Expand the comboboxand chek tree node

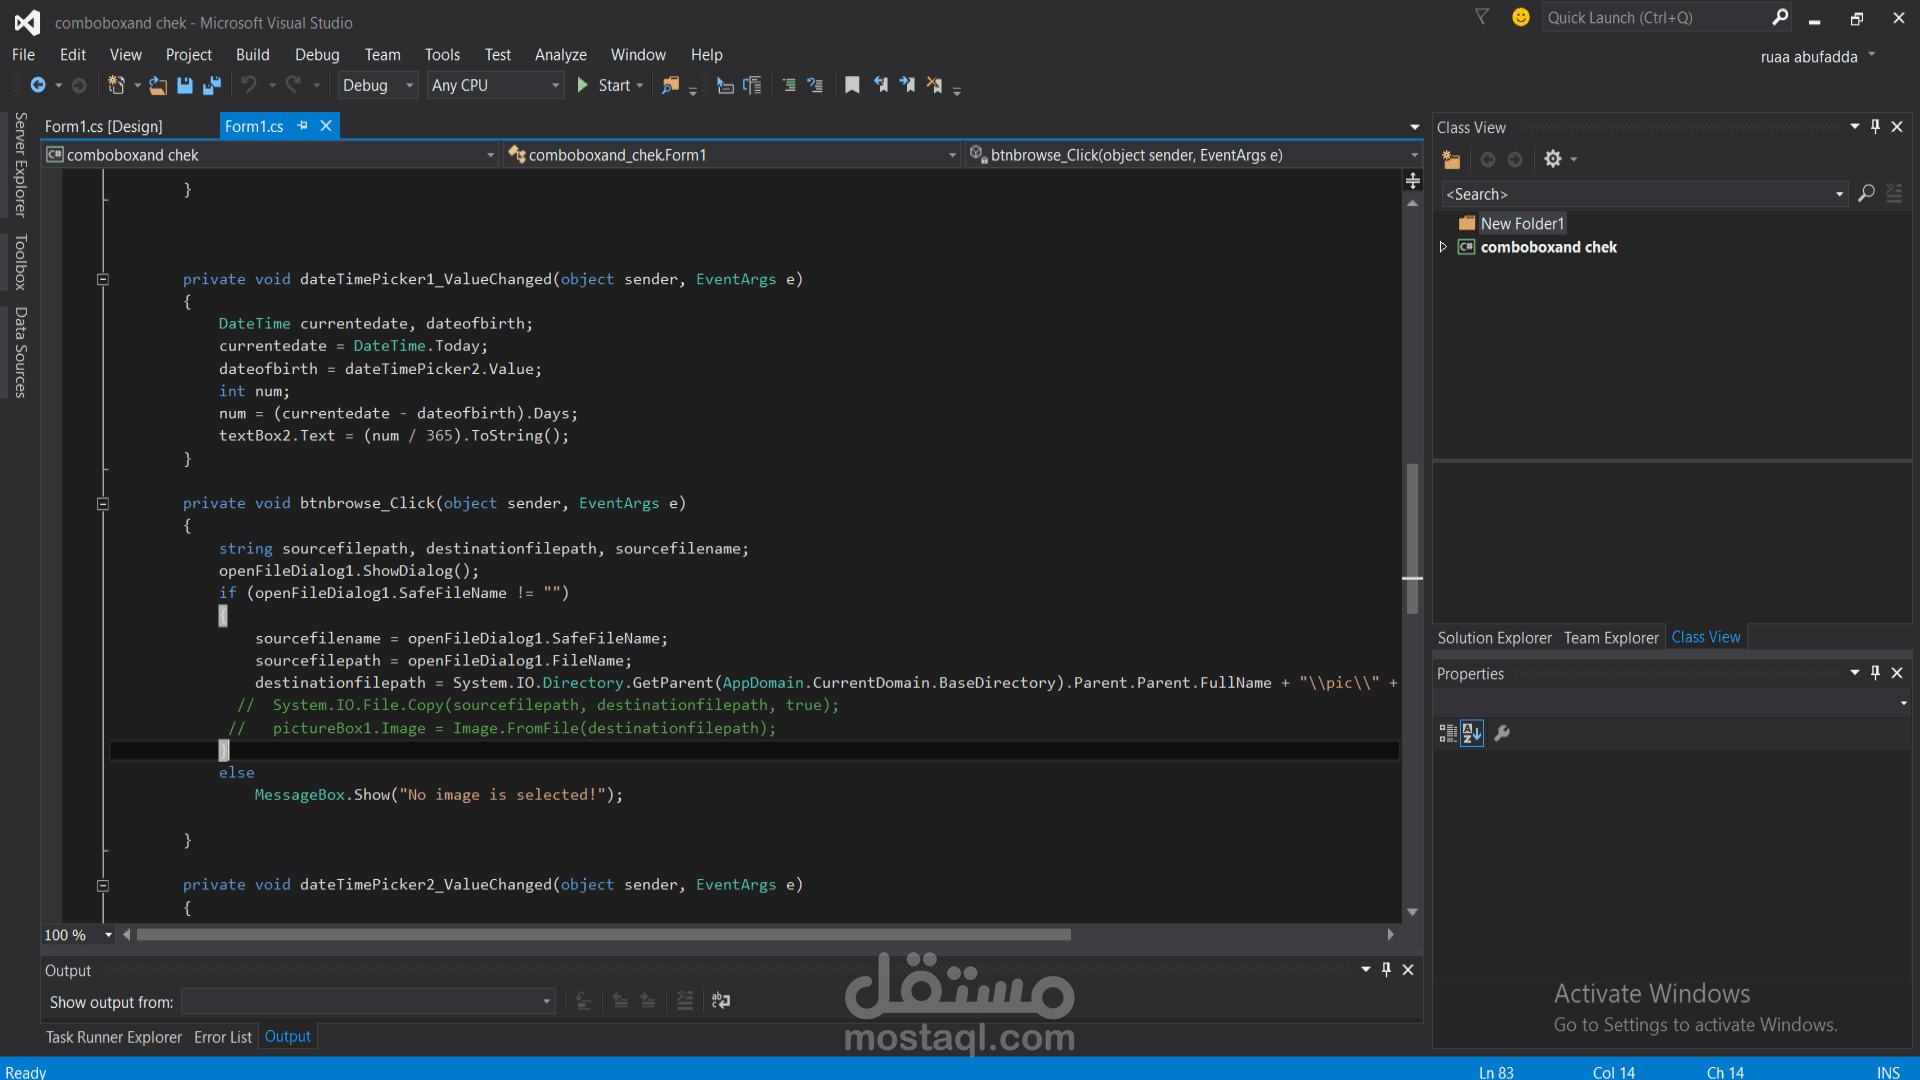pyautogui.click(x=1443, y=247)
